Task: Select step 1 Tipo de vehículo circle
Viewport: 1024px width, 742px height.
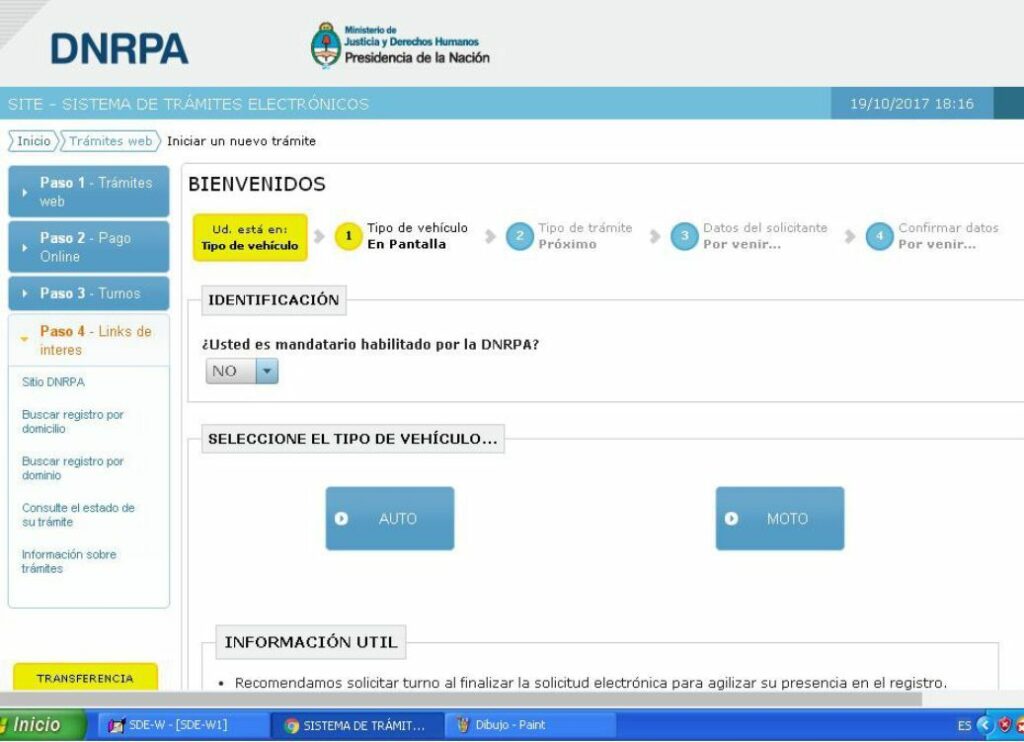Action: [x=348, y=236]
